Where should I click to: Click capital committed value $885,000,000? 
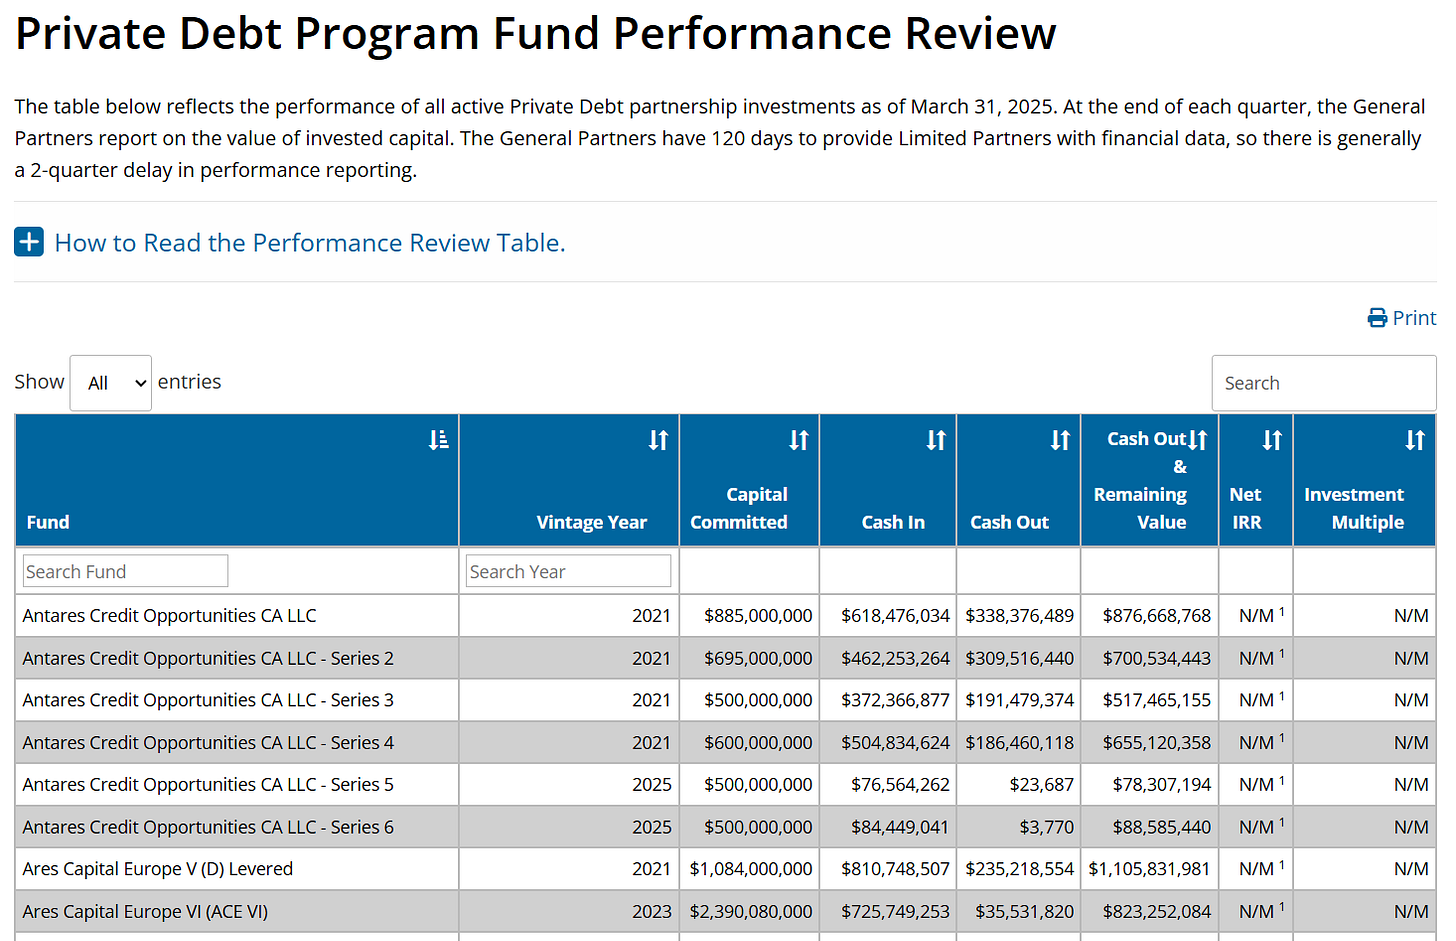click(x=758, y=616)
